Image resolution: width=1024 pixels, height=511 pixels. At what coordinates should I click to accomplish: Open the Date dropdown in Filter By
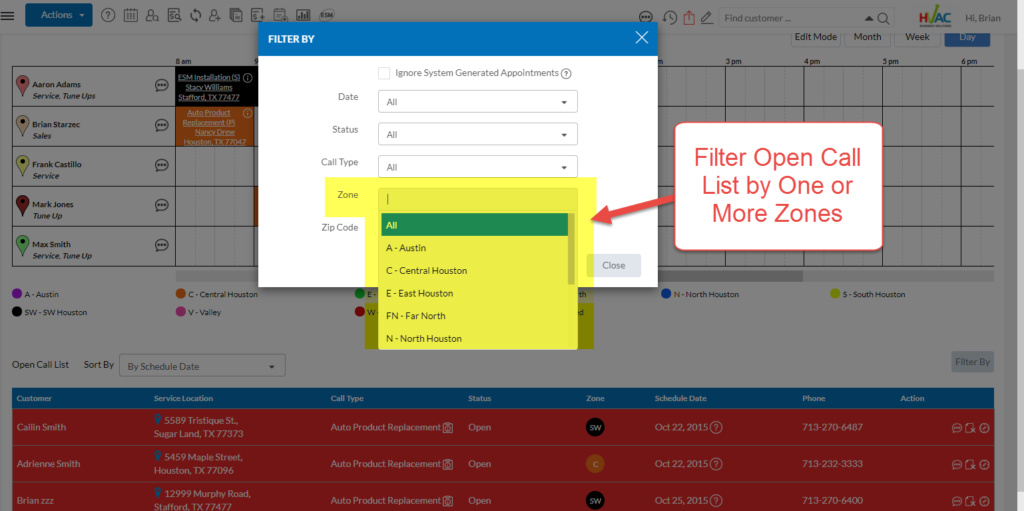pyautogui.click(x=477, y=102)
